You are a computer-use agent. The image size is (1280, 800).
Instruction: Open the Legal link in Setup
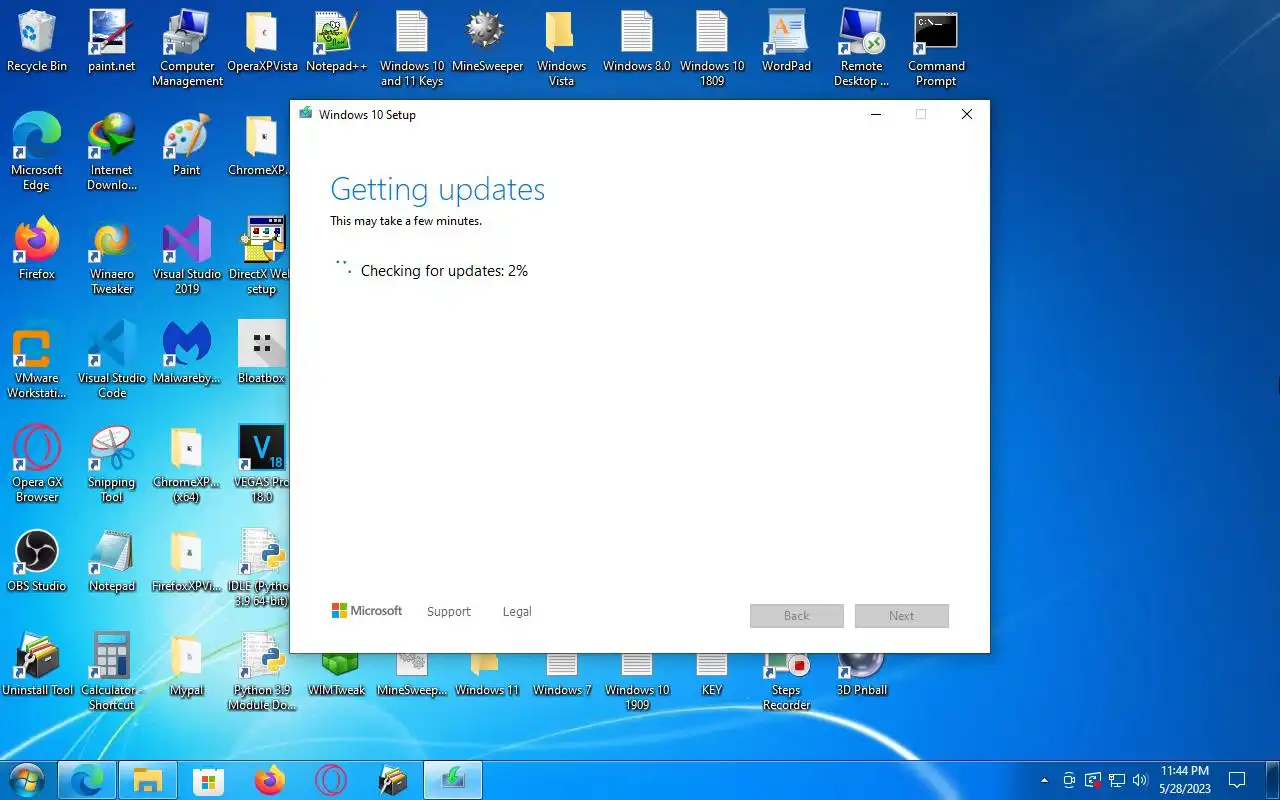(x=517, y=612)
